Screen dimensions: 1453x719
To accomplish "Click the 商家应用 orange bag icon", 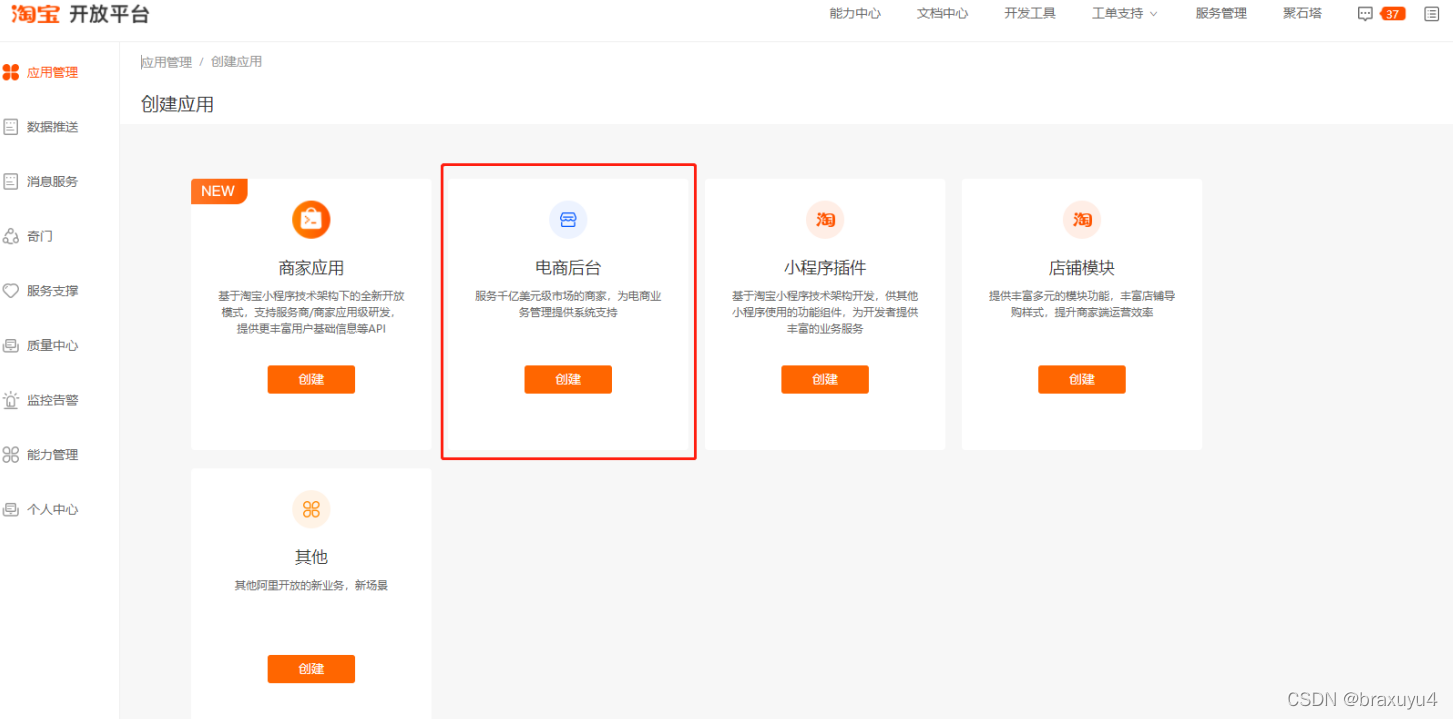I will pos(311,219).
